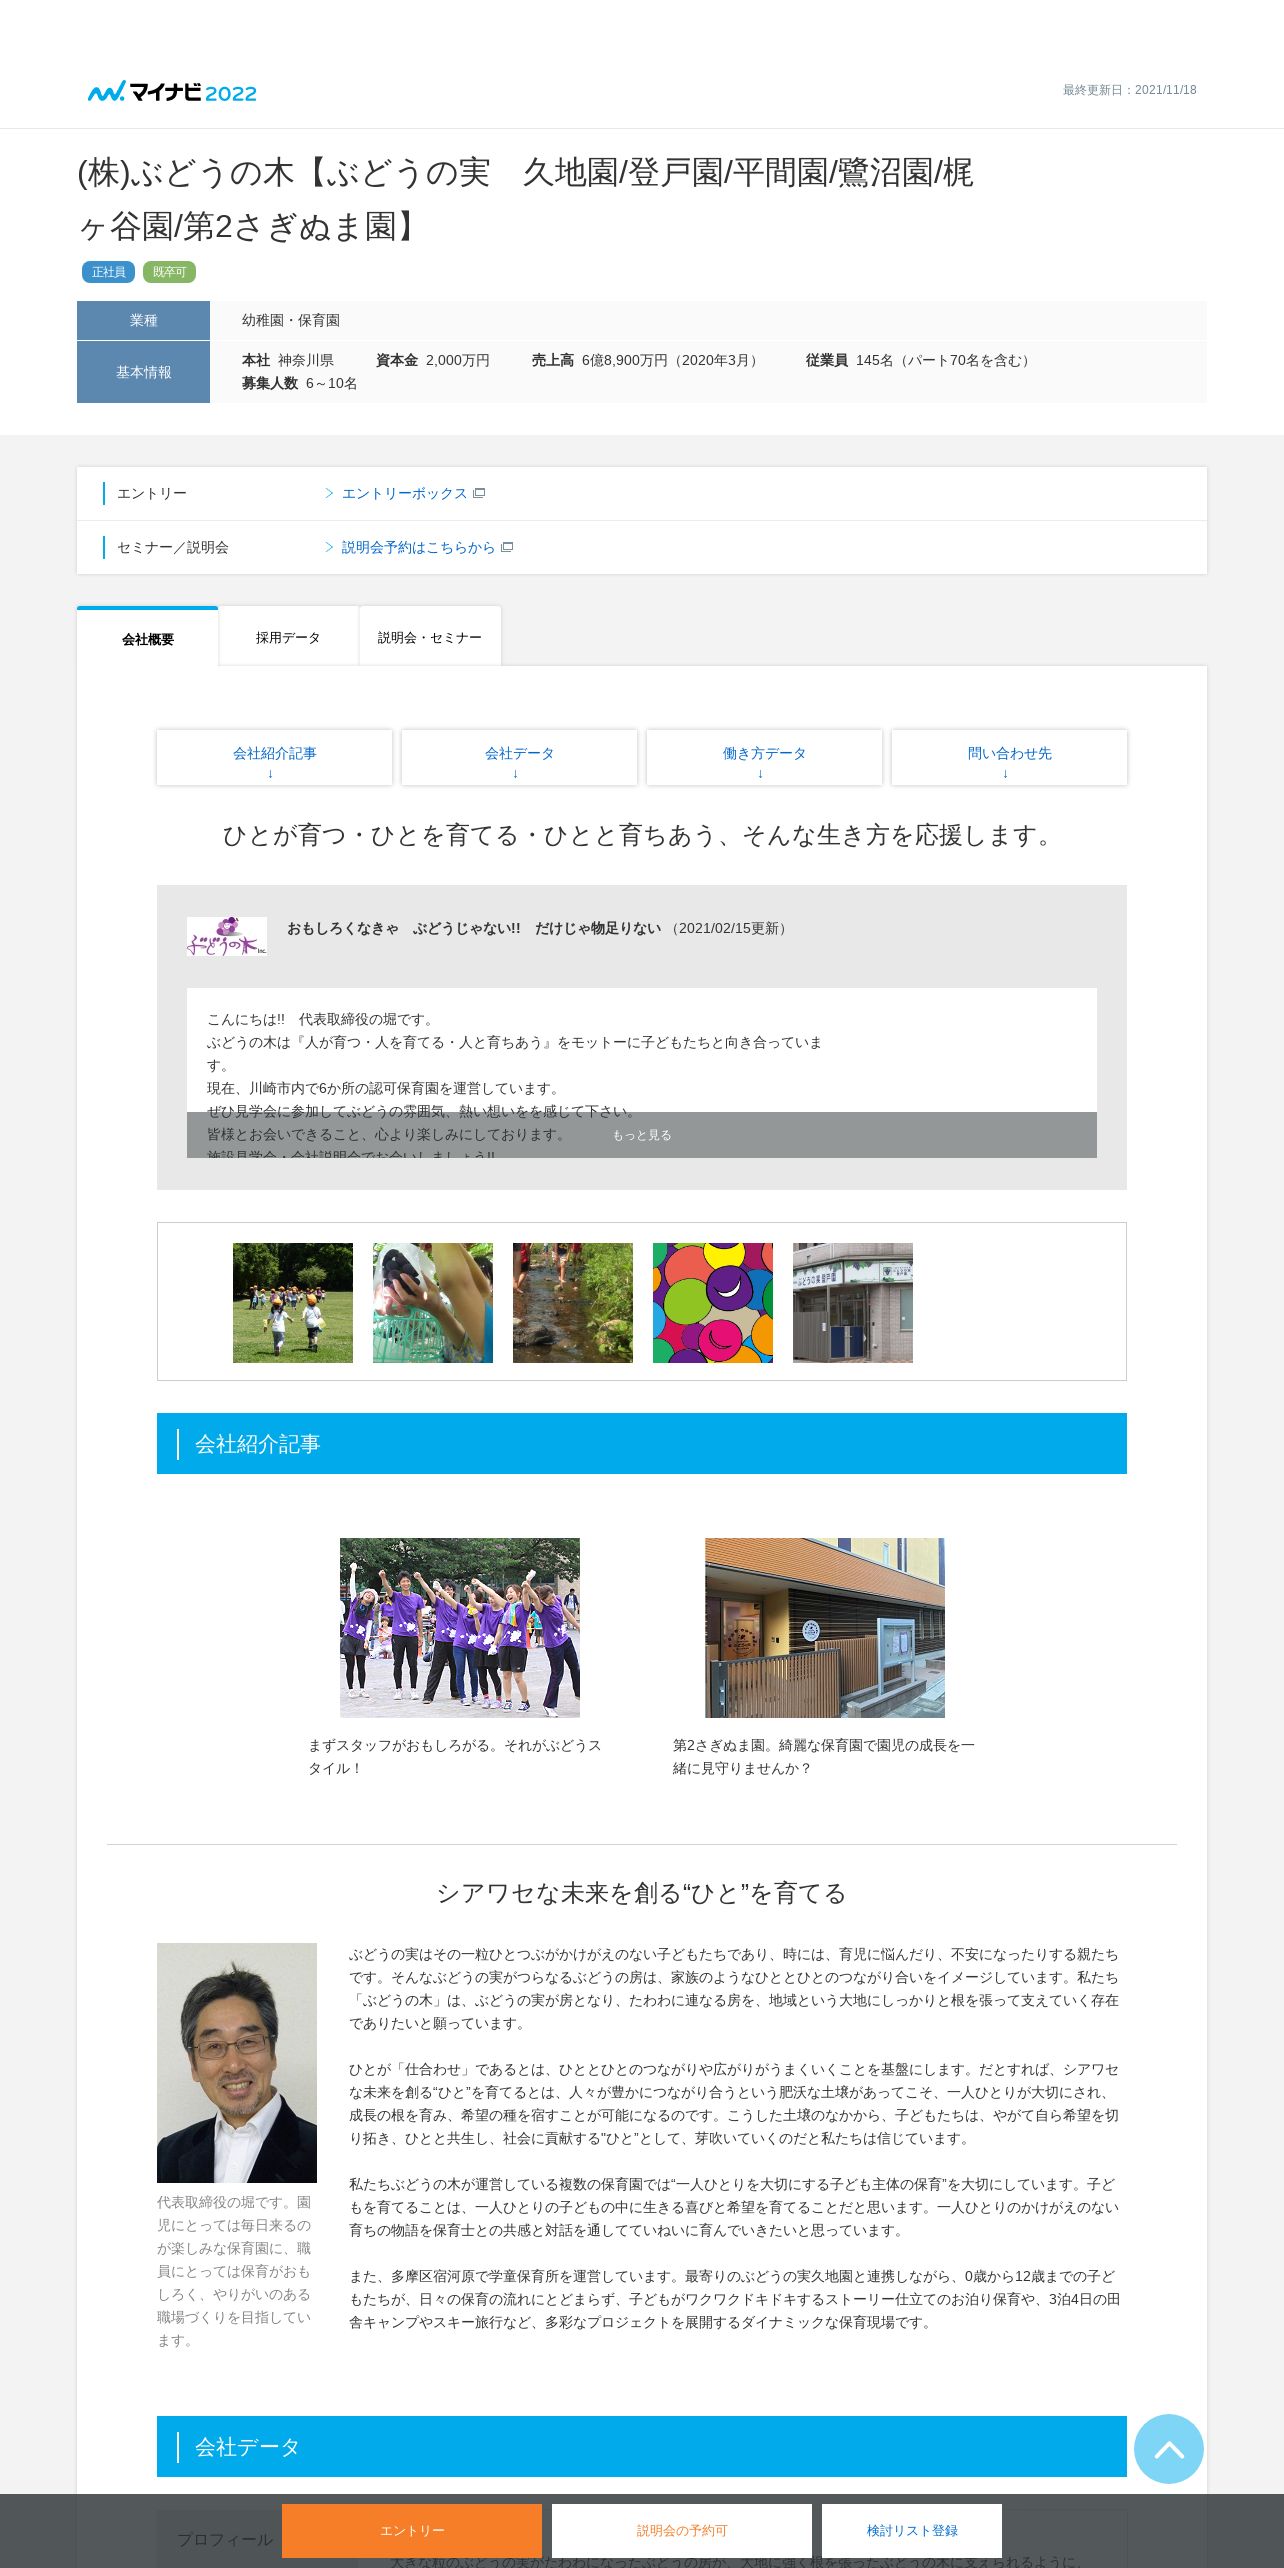Click the company name heading
The image size is (1284, 2568).
(526, 199)
